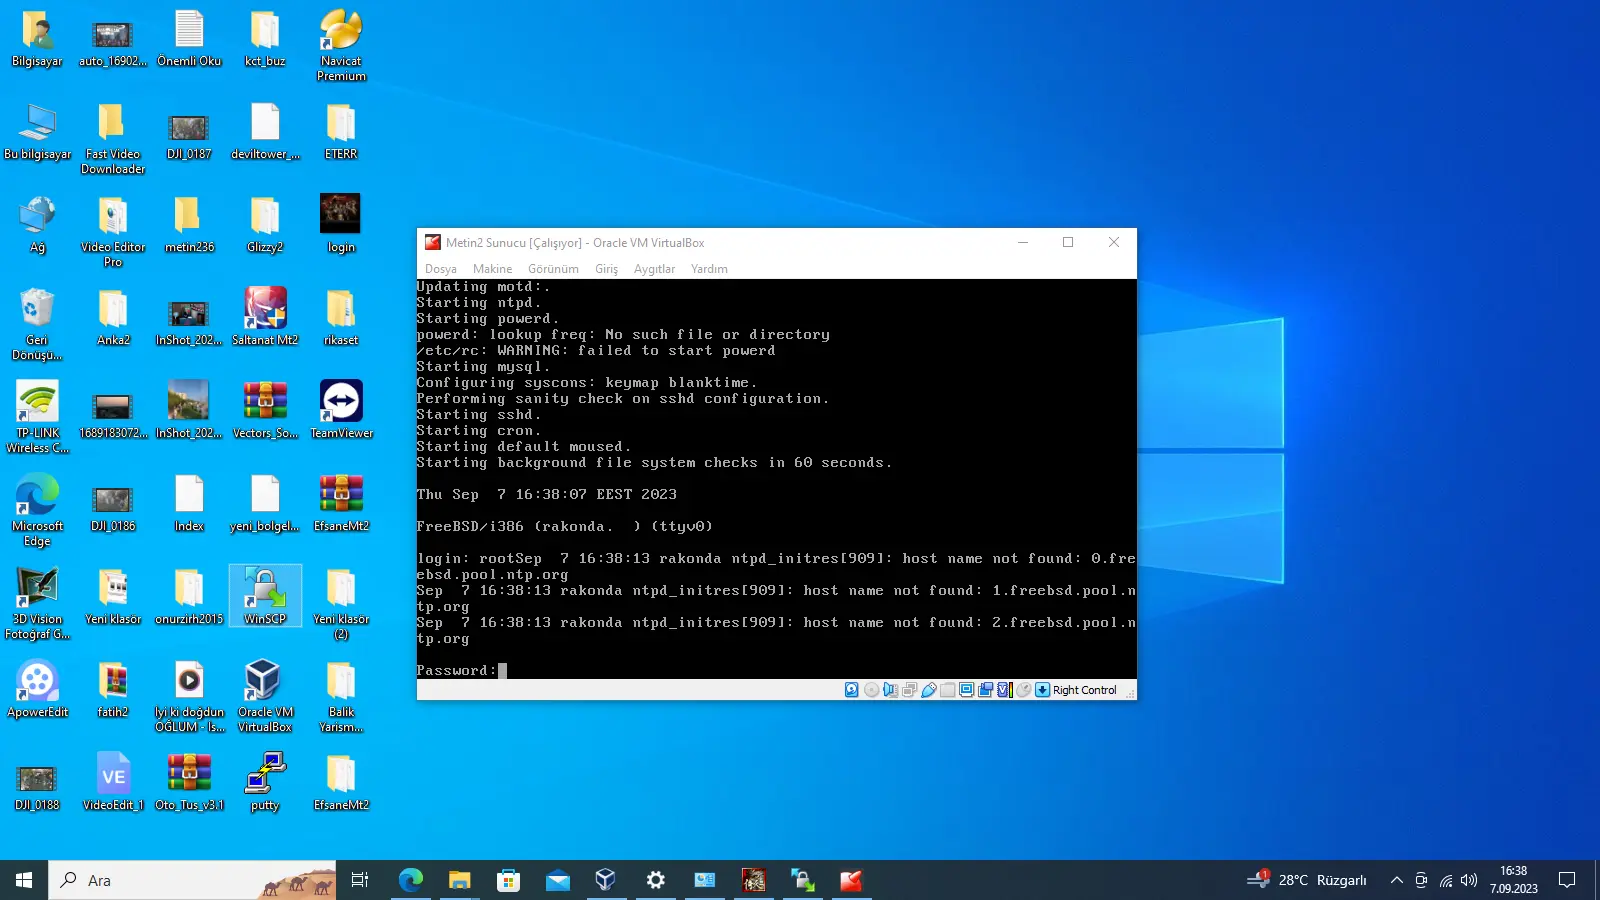
Task: Click the optical drive icon in VirtualBox status bar
Action: (x=871, y=690)
